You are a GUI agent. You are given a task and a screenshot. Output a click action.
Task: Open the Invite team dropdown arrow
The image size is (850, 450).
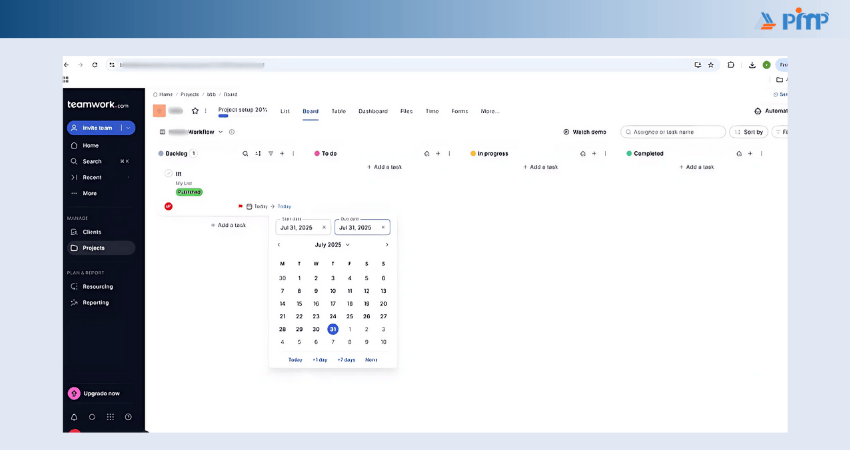pyautogui.click(x=128, y=128)
